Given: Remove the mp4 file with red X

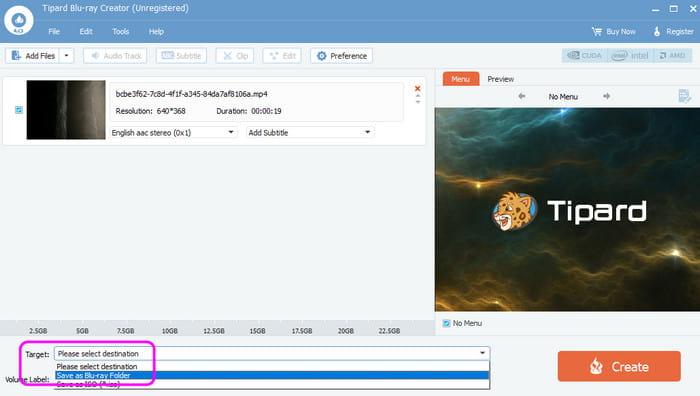Looking at the screenshot, I should (x=417, y=88).
